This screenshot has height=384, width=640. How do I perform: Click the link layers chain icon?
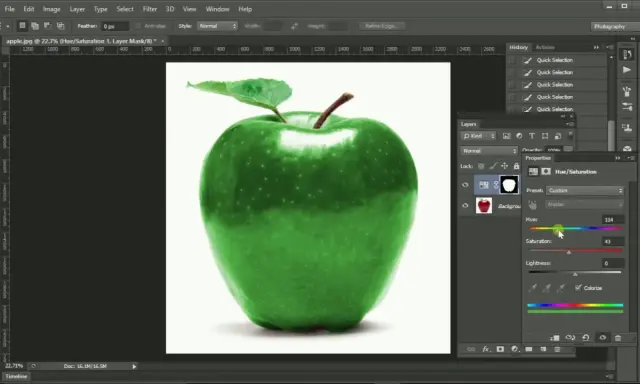[471, 349]
